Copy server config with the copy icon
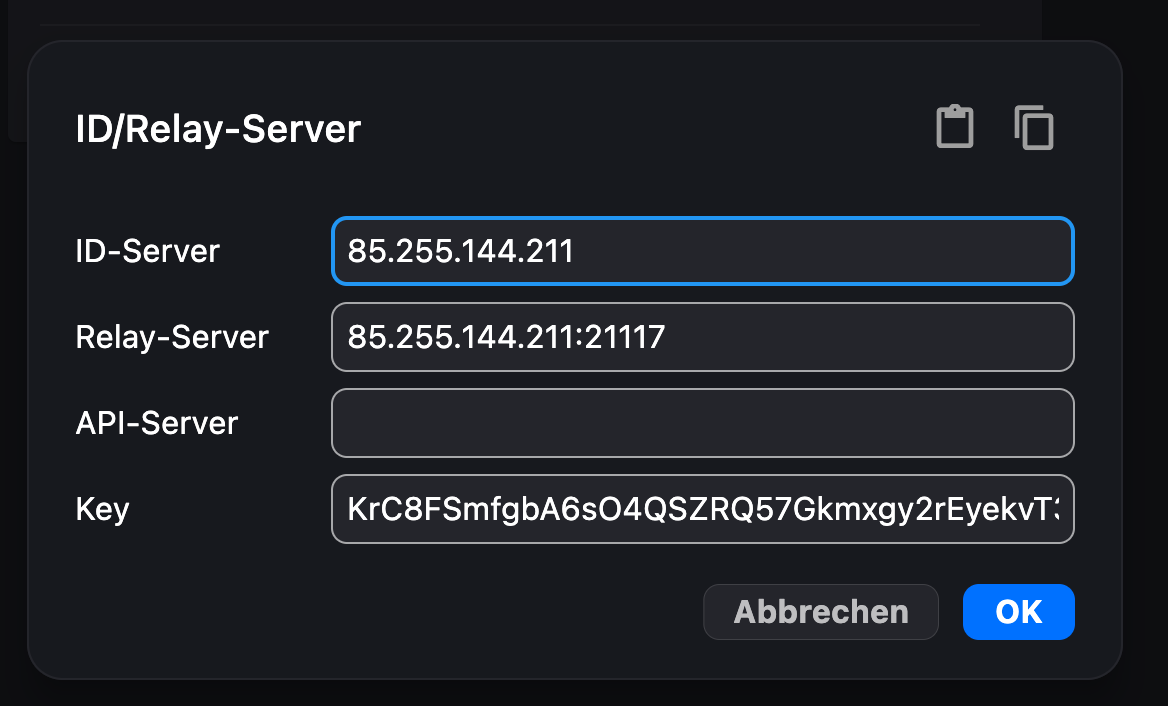The image size is (1168, 706). [1034, 128]
